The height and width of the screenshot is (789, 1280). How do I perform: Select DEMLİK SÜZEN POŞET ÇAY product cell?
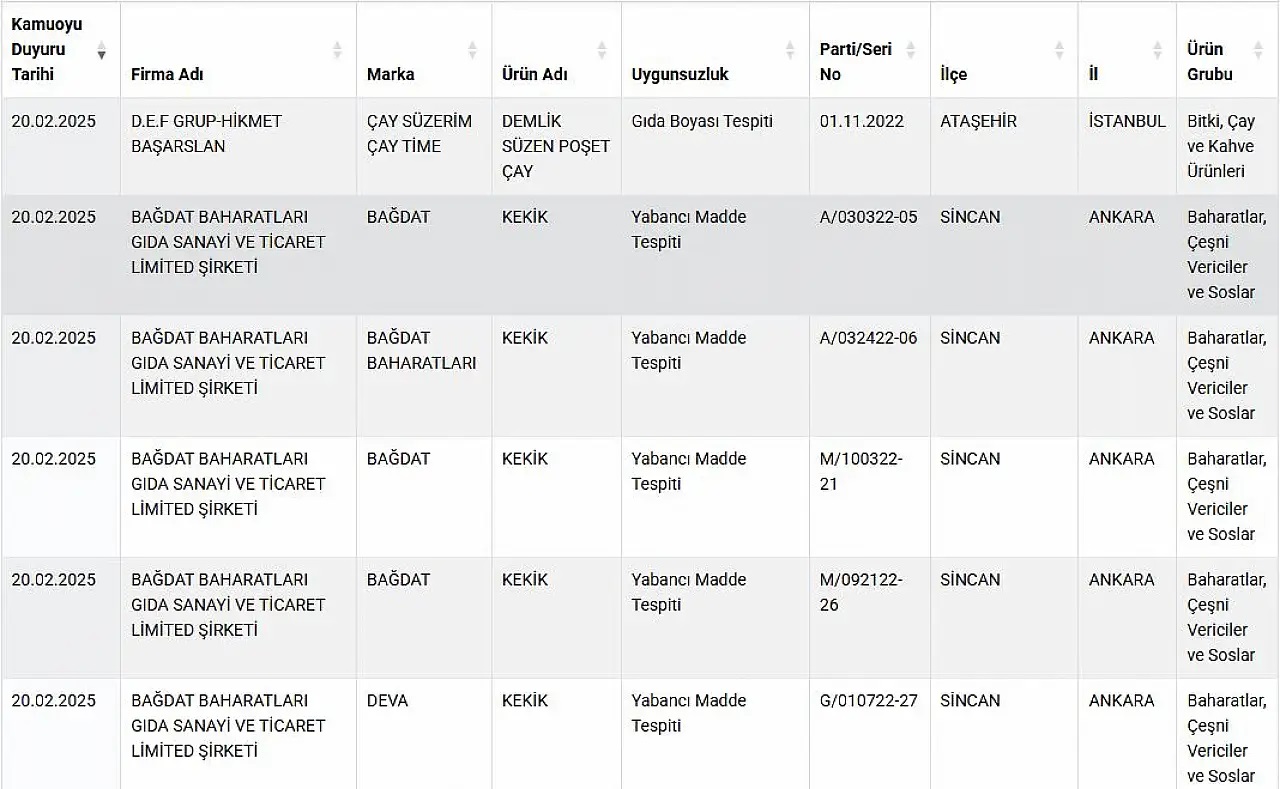[x=555, y=146]
